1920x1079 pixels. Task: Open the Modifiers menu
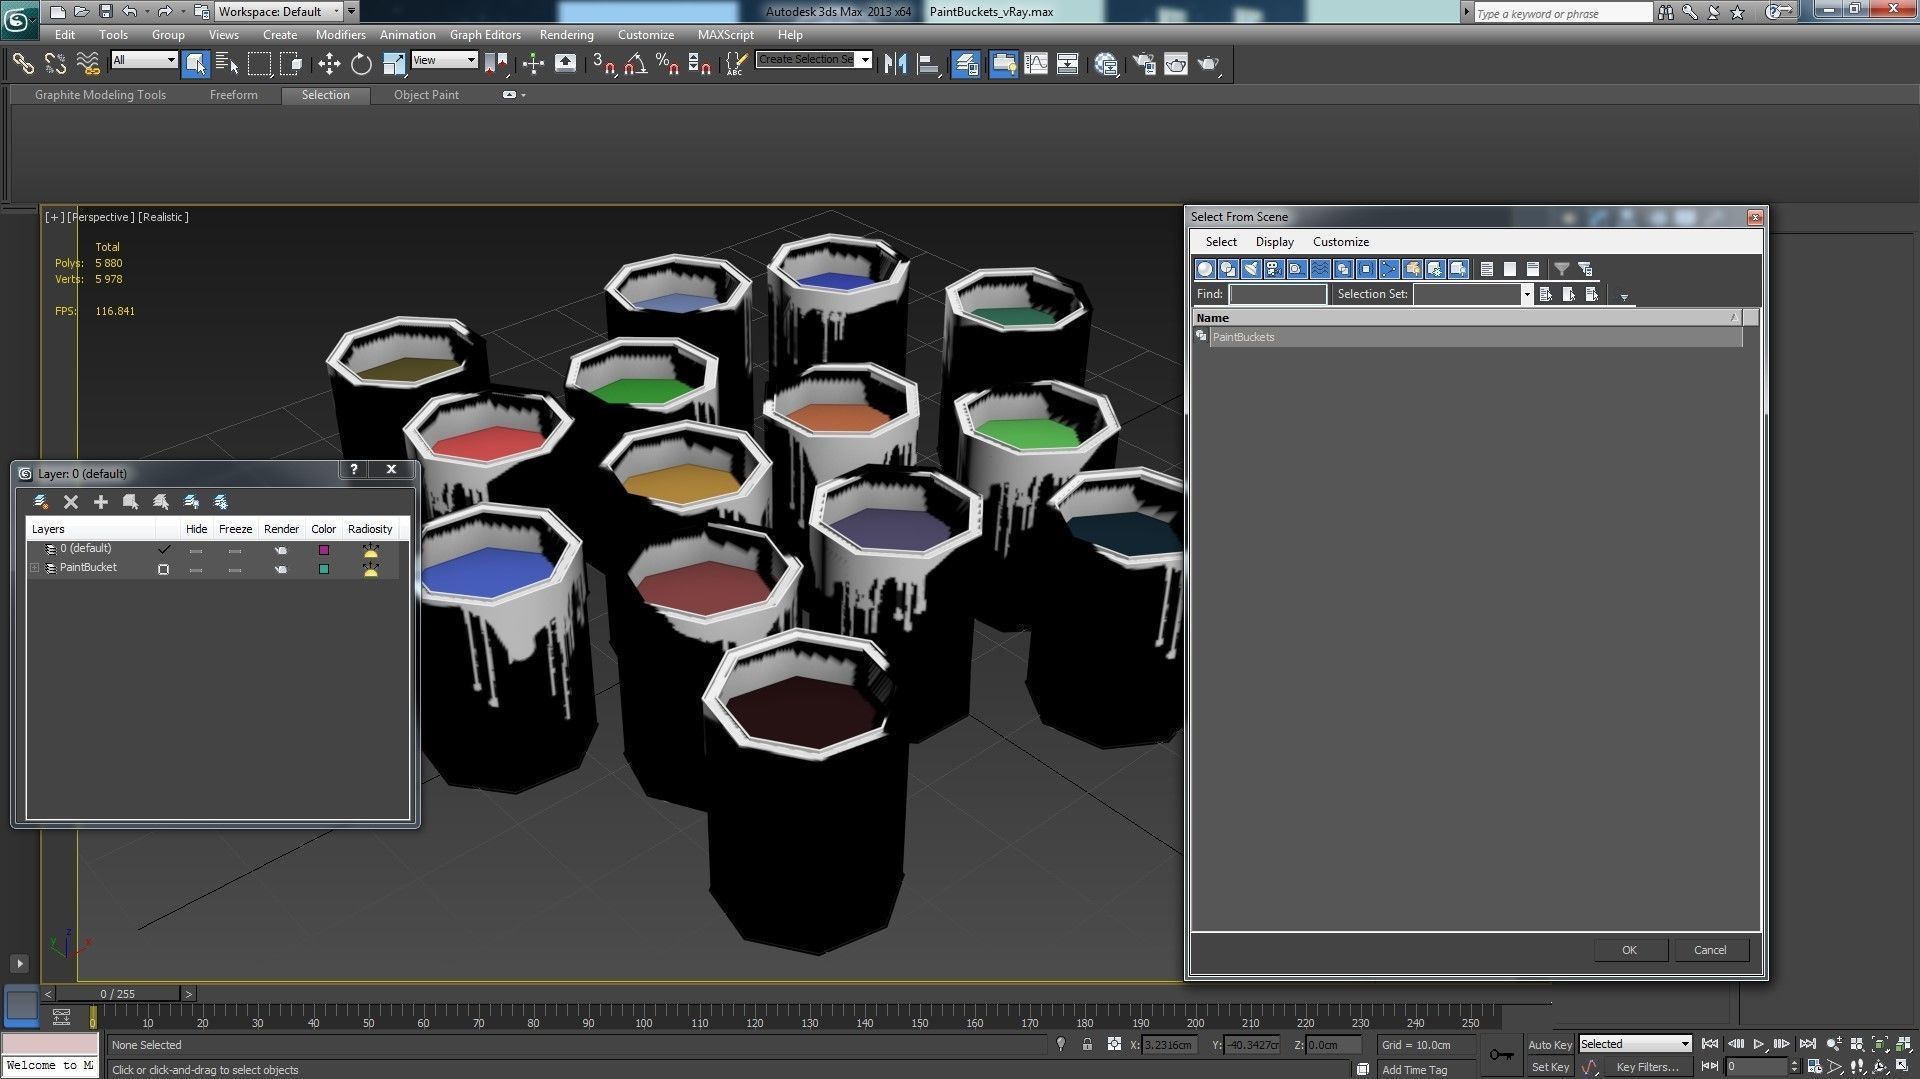click(x=341, y=35)
